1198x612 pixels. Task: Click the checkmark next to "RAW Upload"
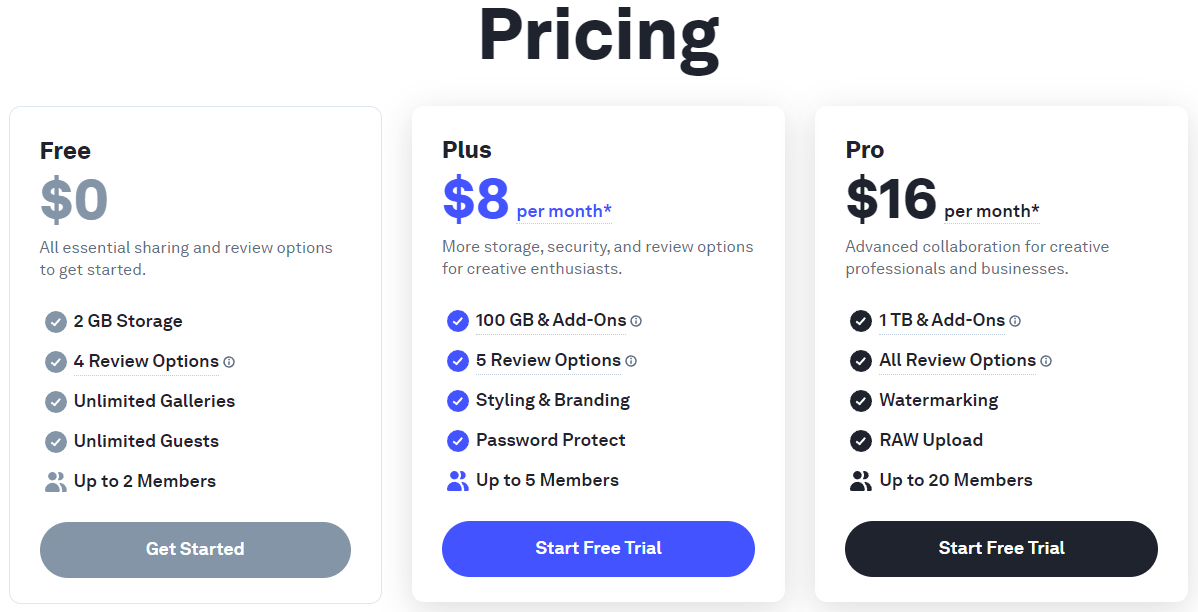coord(861,440)
